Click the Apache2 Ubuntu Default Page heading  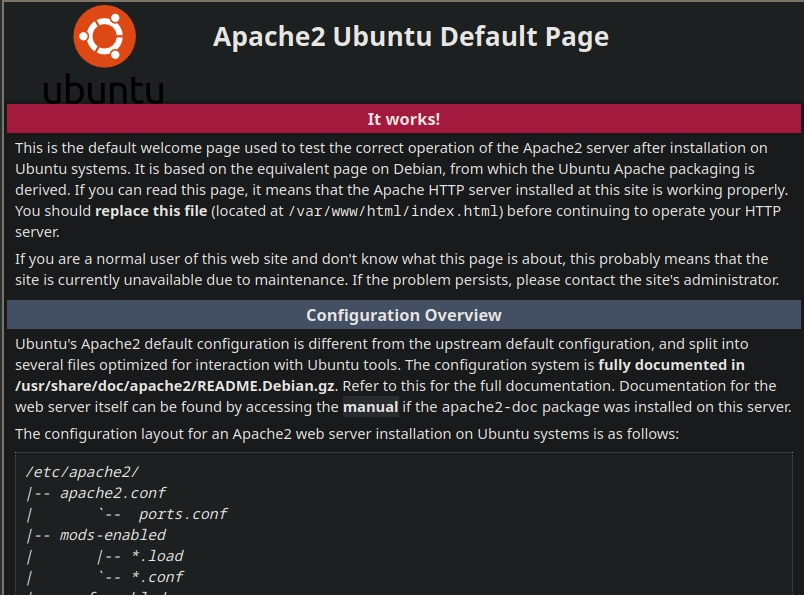[x=410, y=37]
